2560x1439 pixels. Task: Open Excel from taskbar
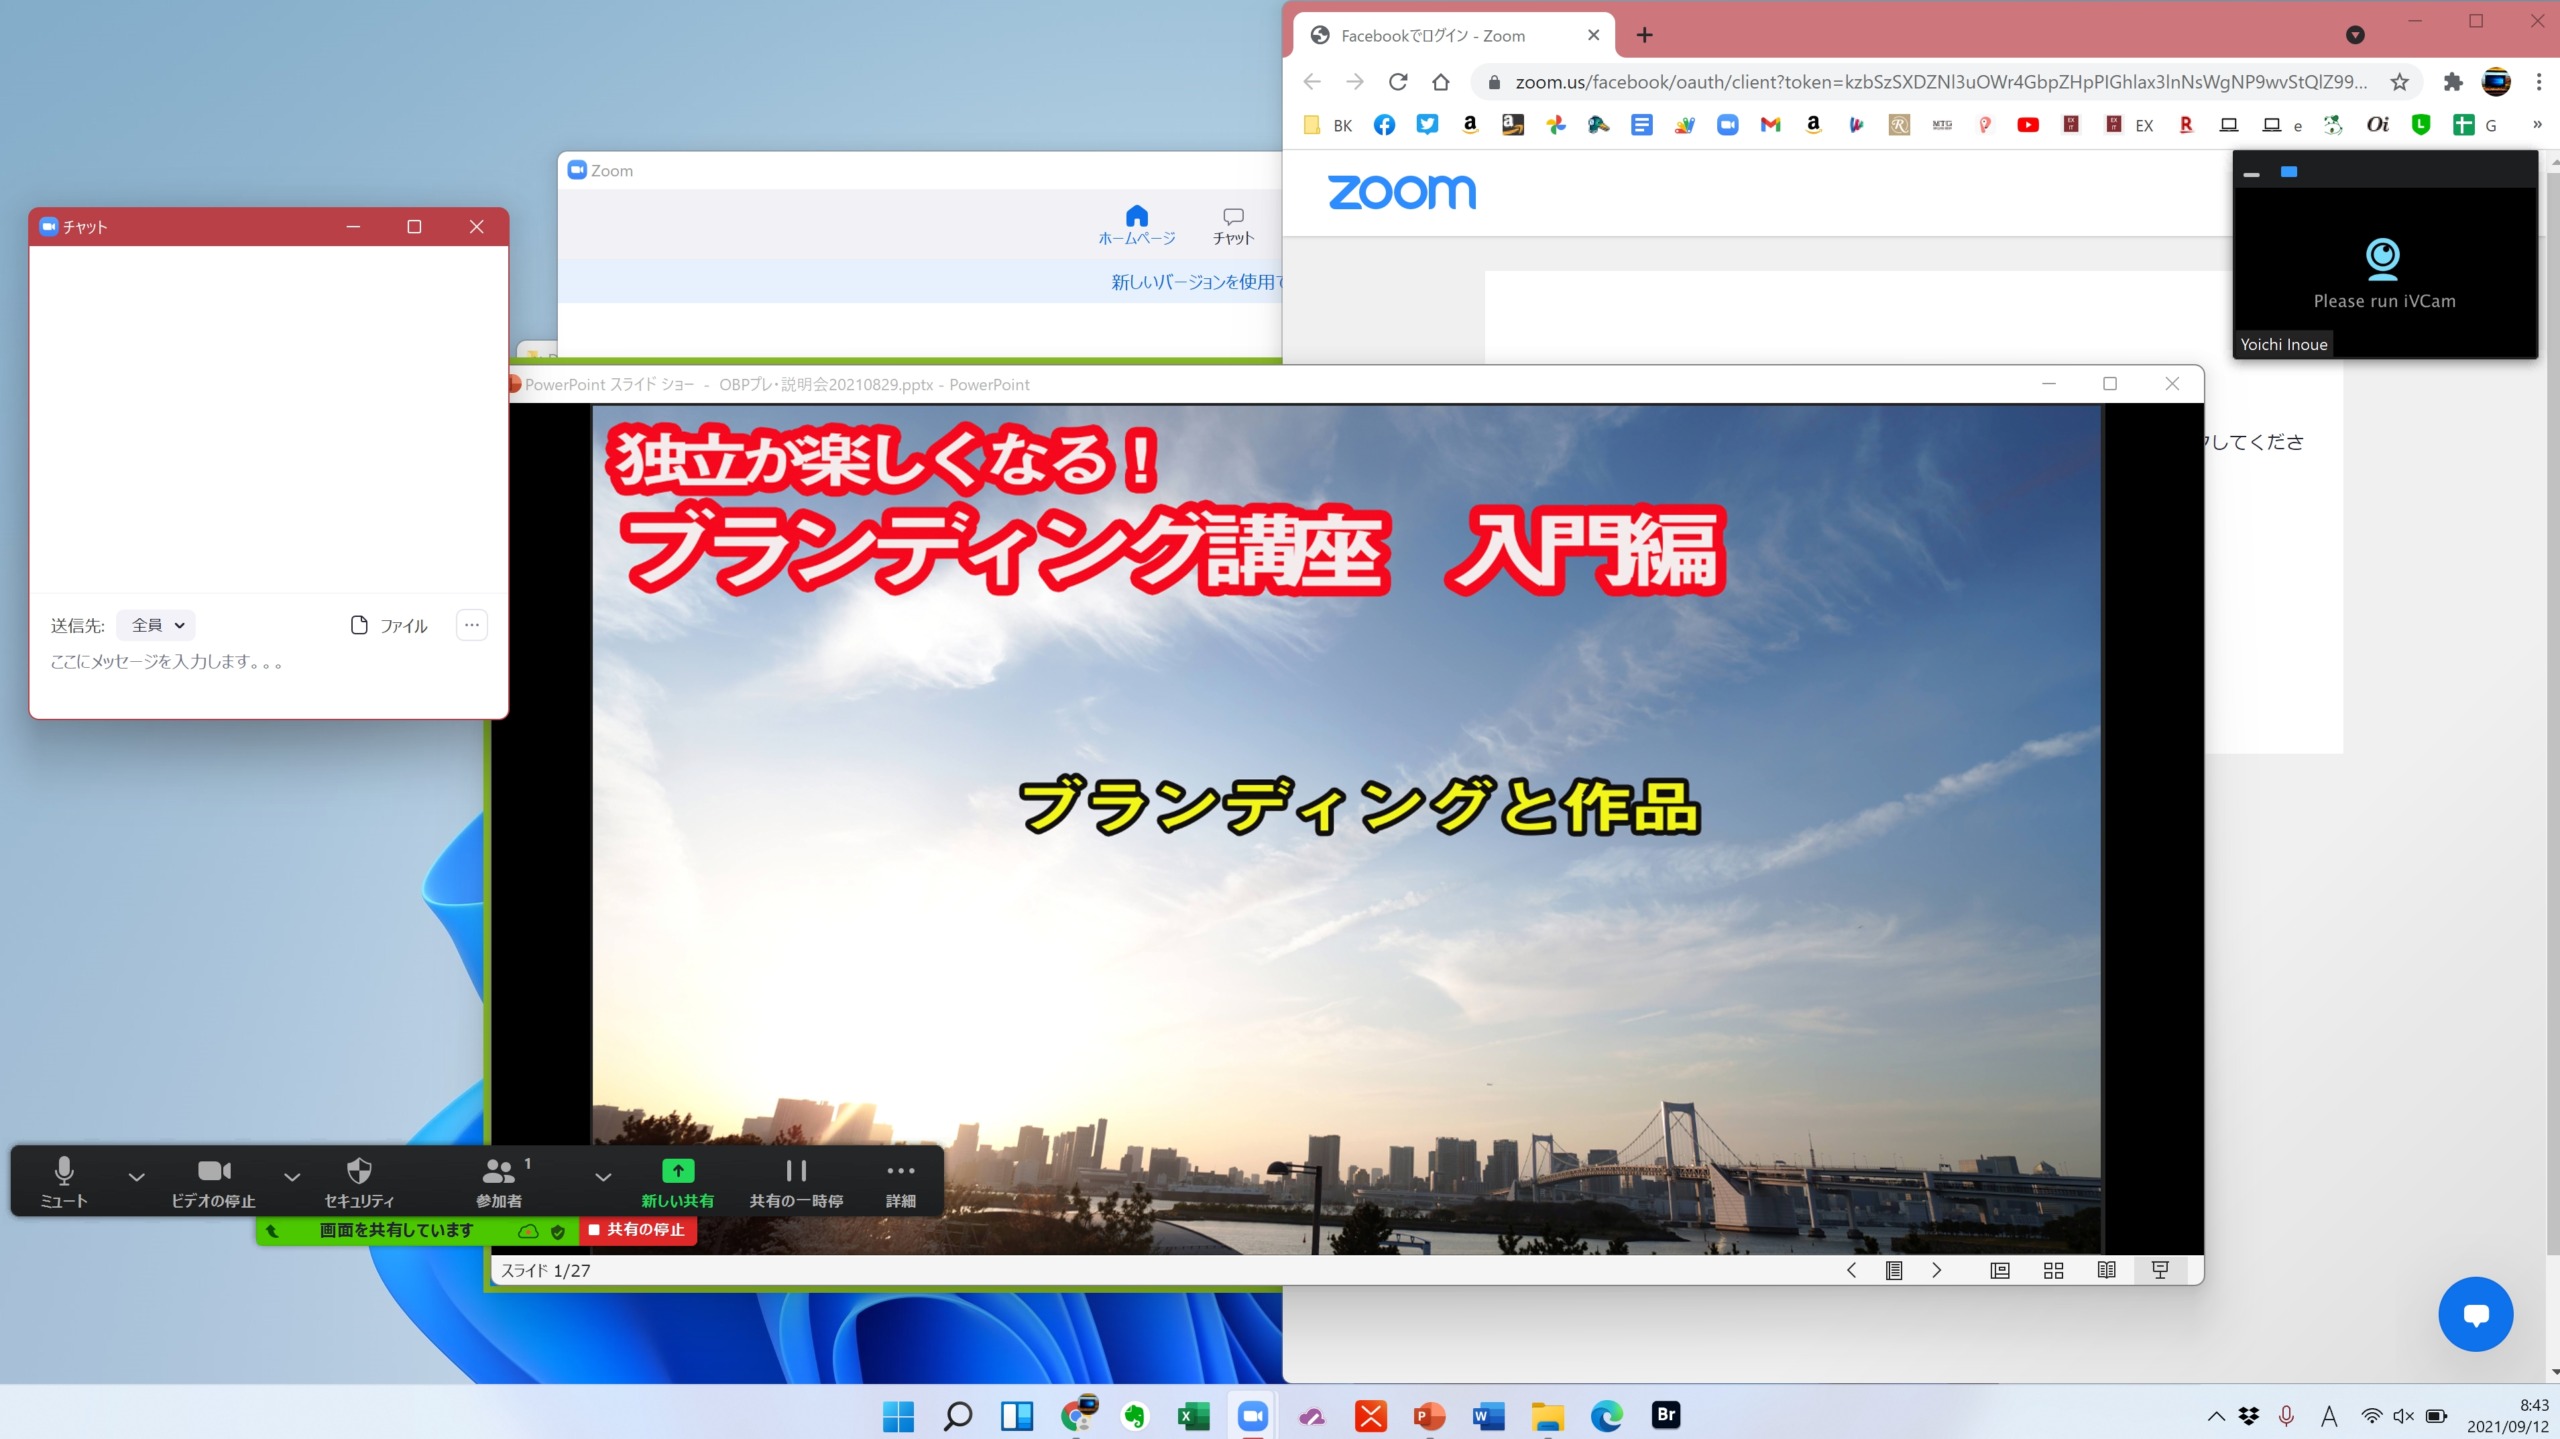(1193, 1415)
